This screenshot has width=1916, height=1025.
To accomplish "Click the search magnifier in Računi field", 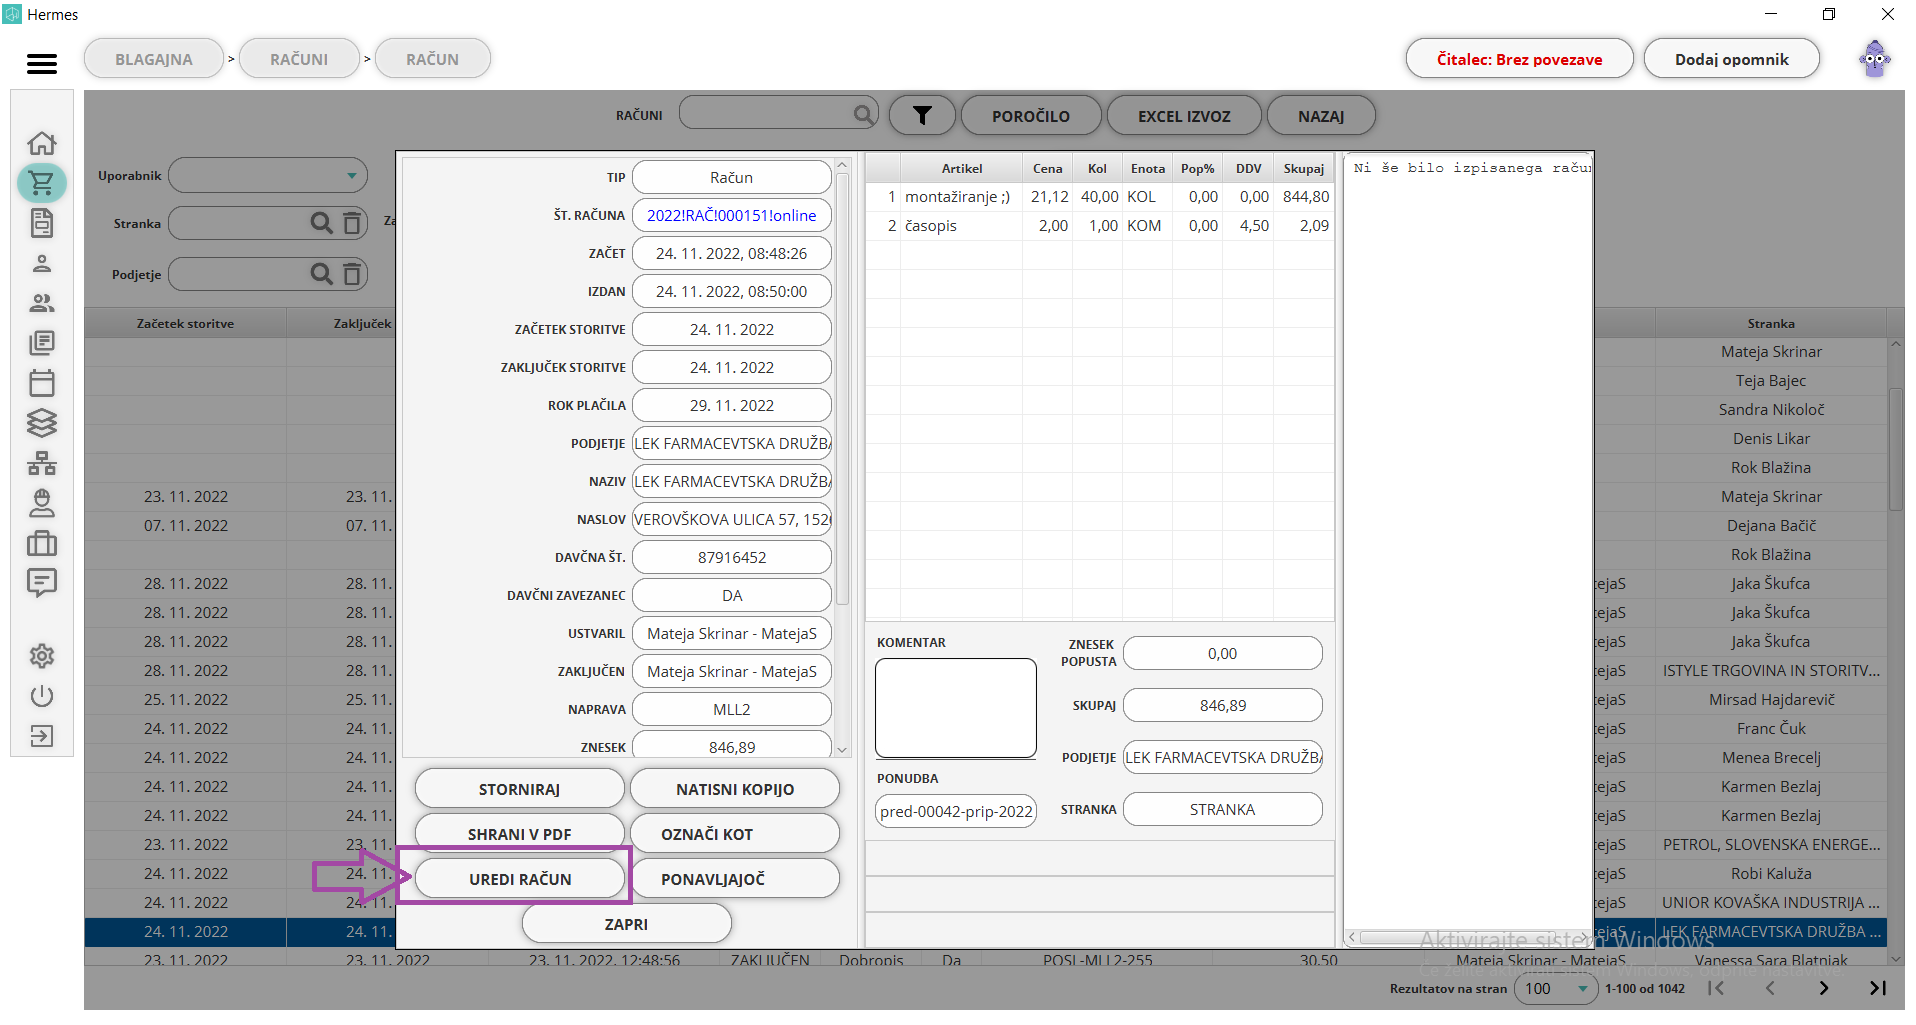I will [863, 115].
